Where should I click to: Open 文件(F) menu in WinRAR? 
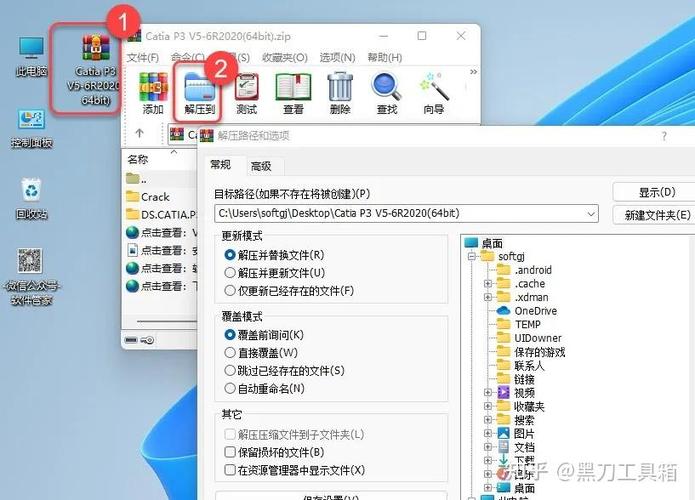pyautogui.click(x=143, y=58)
